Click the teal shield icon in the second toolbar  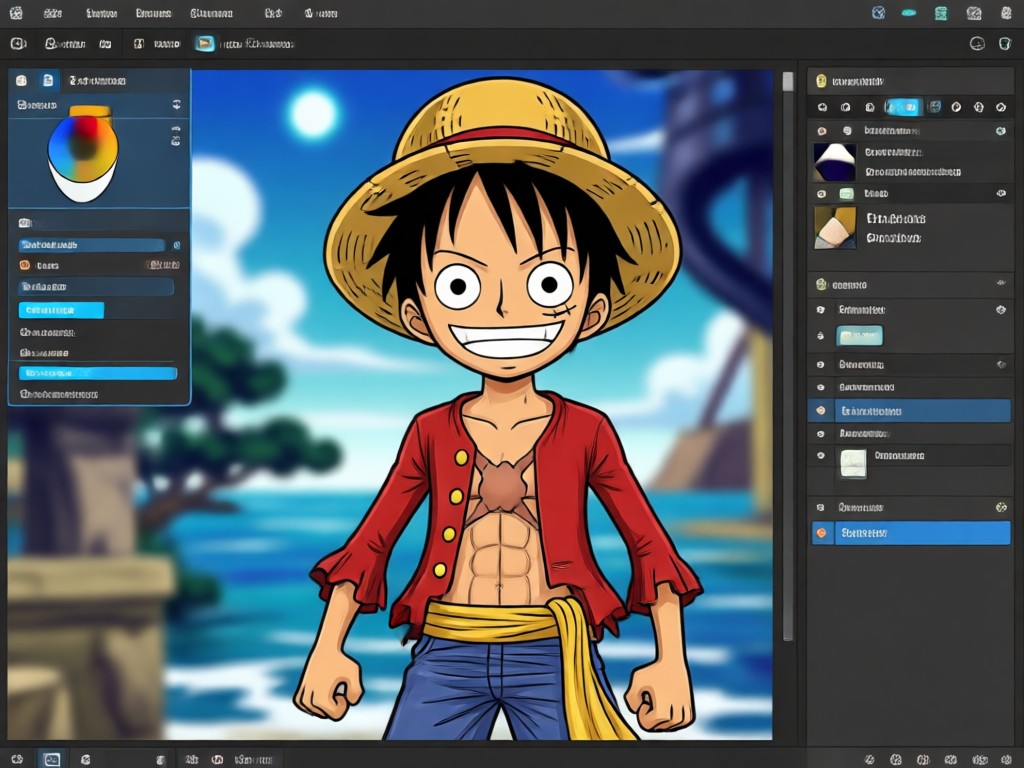tap(1005, 44)
